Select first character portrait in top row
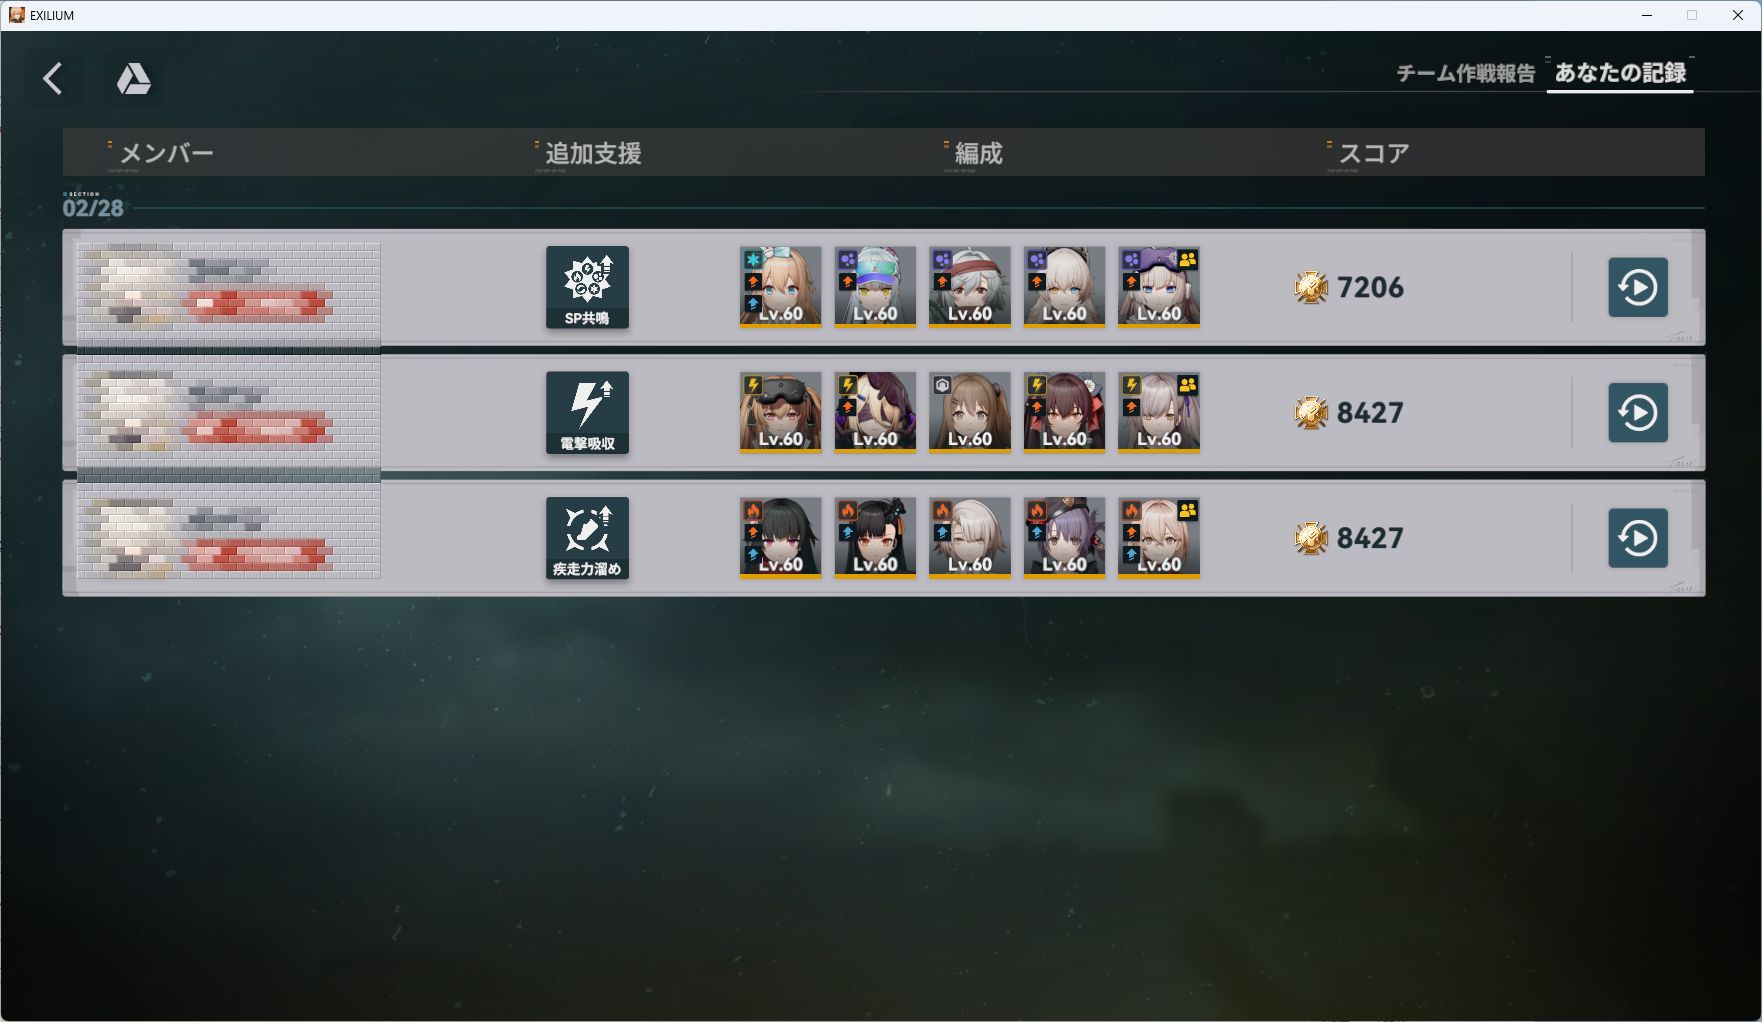 click(780, 287)
